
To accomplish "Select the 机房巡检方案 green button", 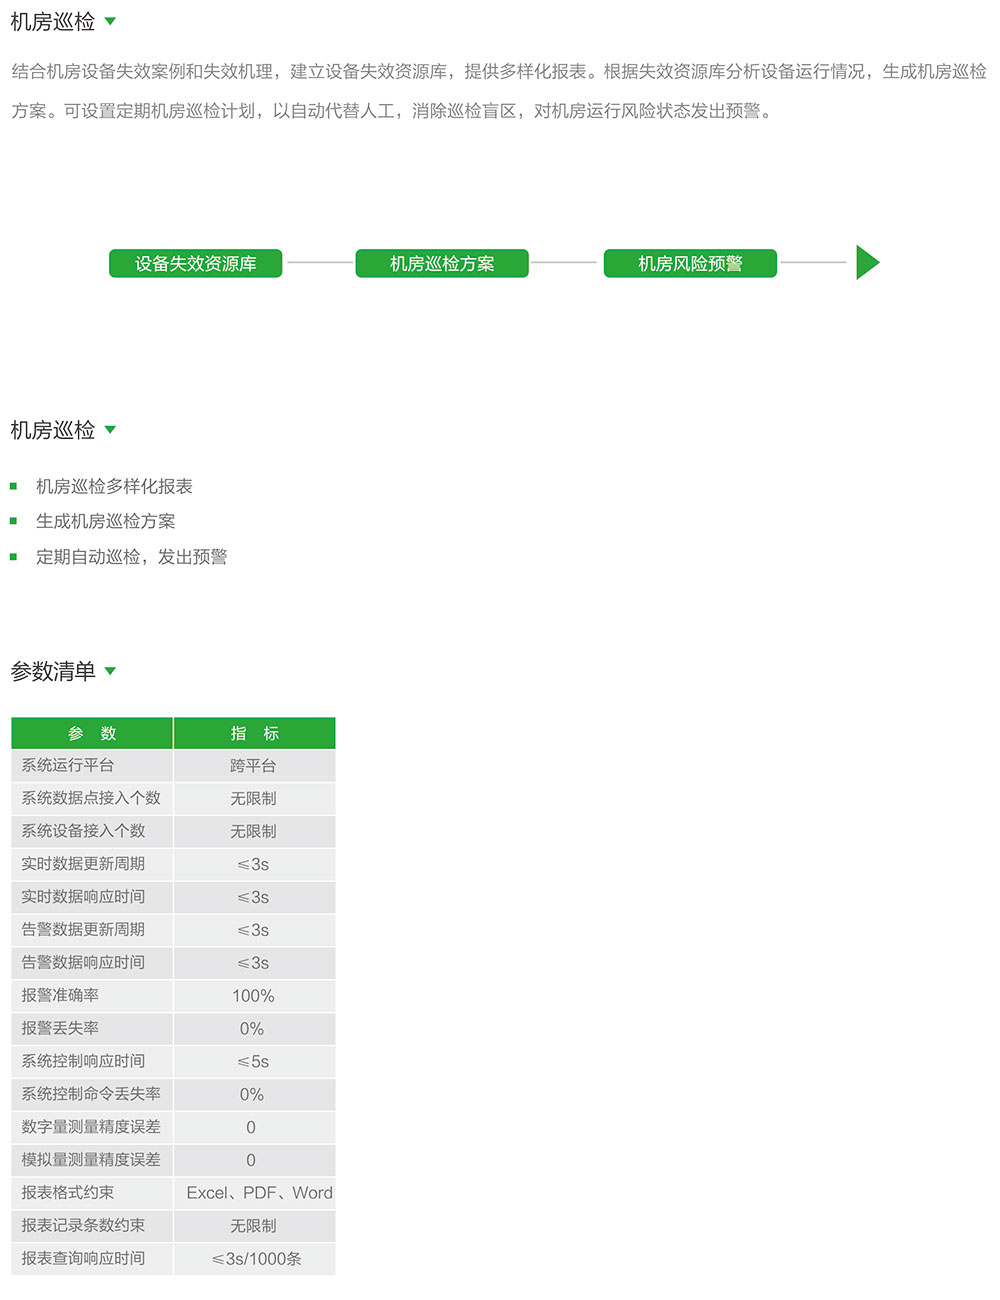I will coord(442,263).
